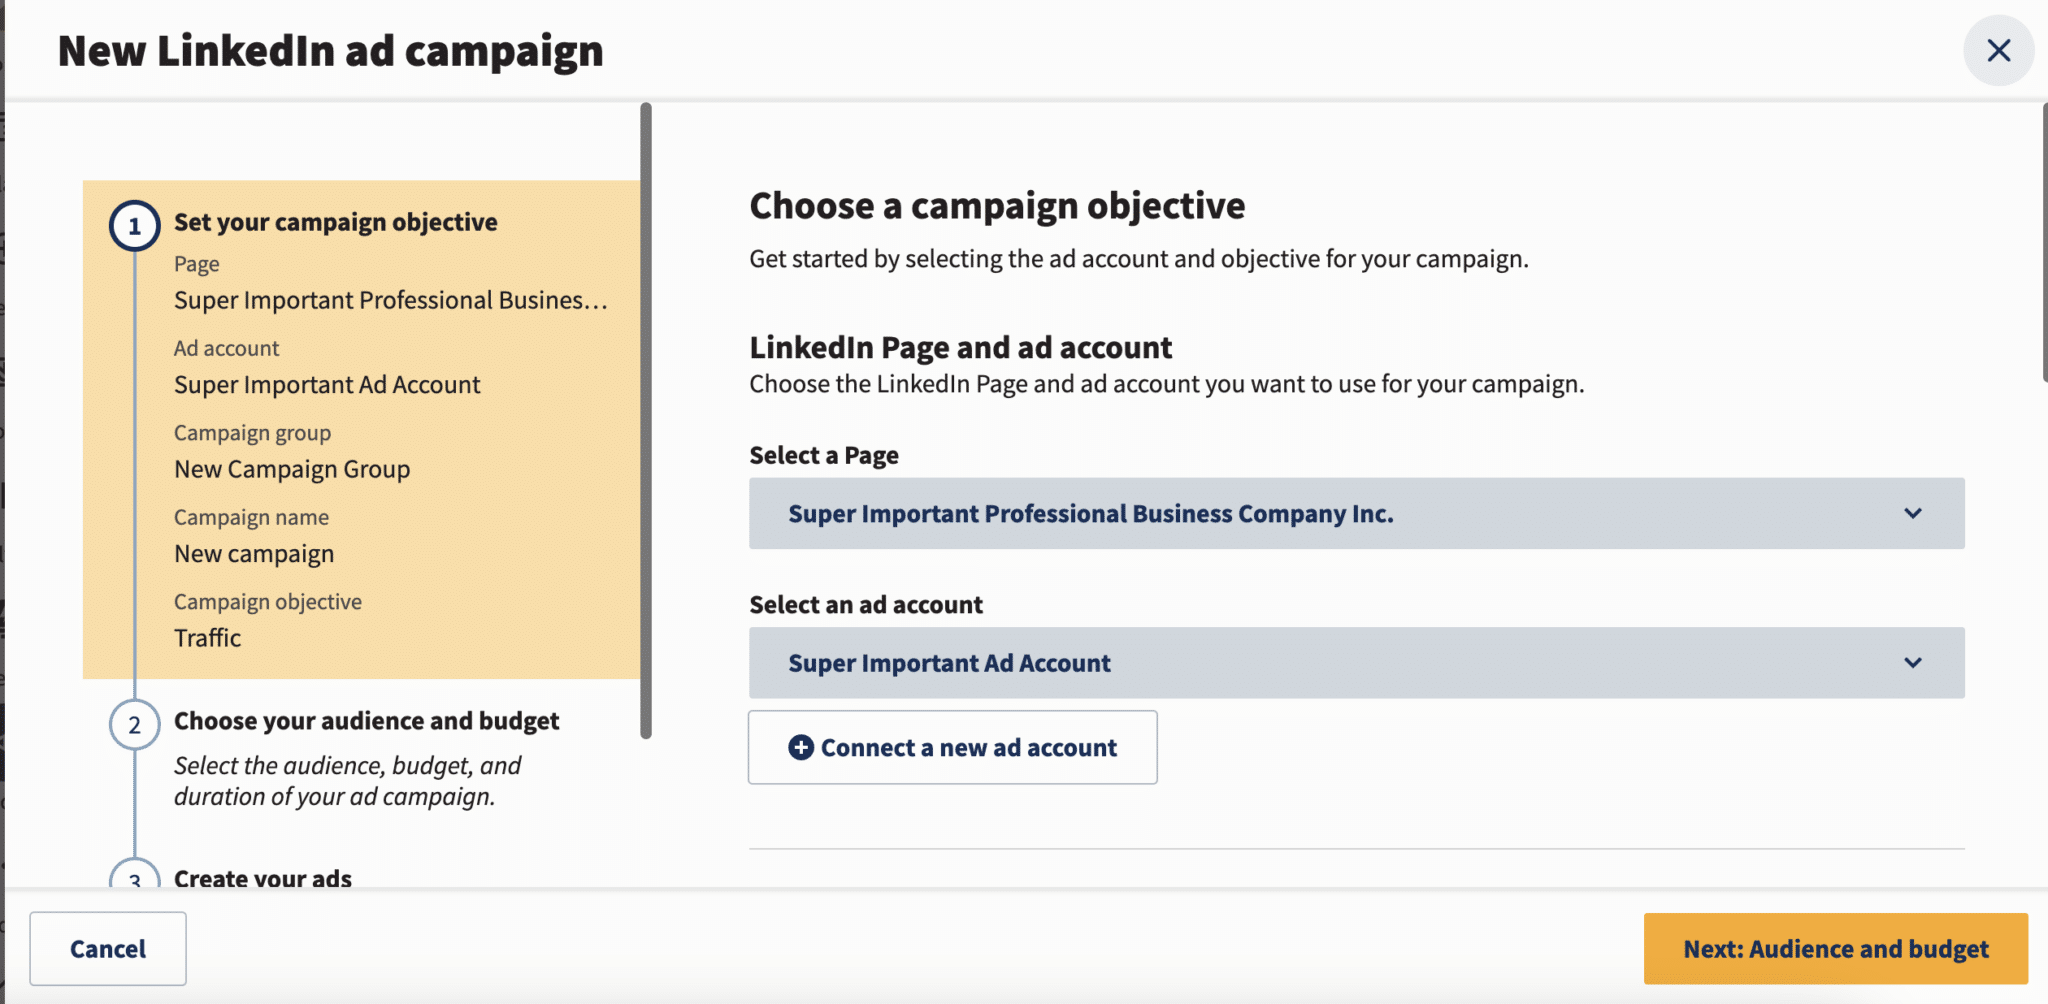Expand the Page chevron arrow
2048x1004 pixels.
click(1913, 513)
